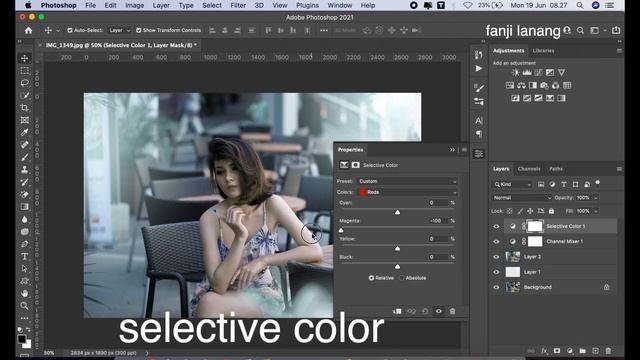
Task: Choose the Relative radio option
Action: pyautogui.click(x=371, y=278)
